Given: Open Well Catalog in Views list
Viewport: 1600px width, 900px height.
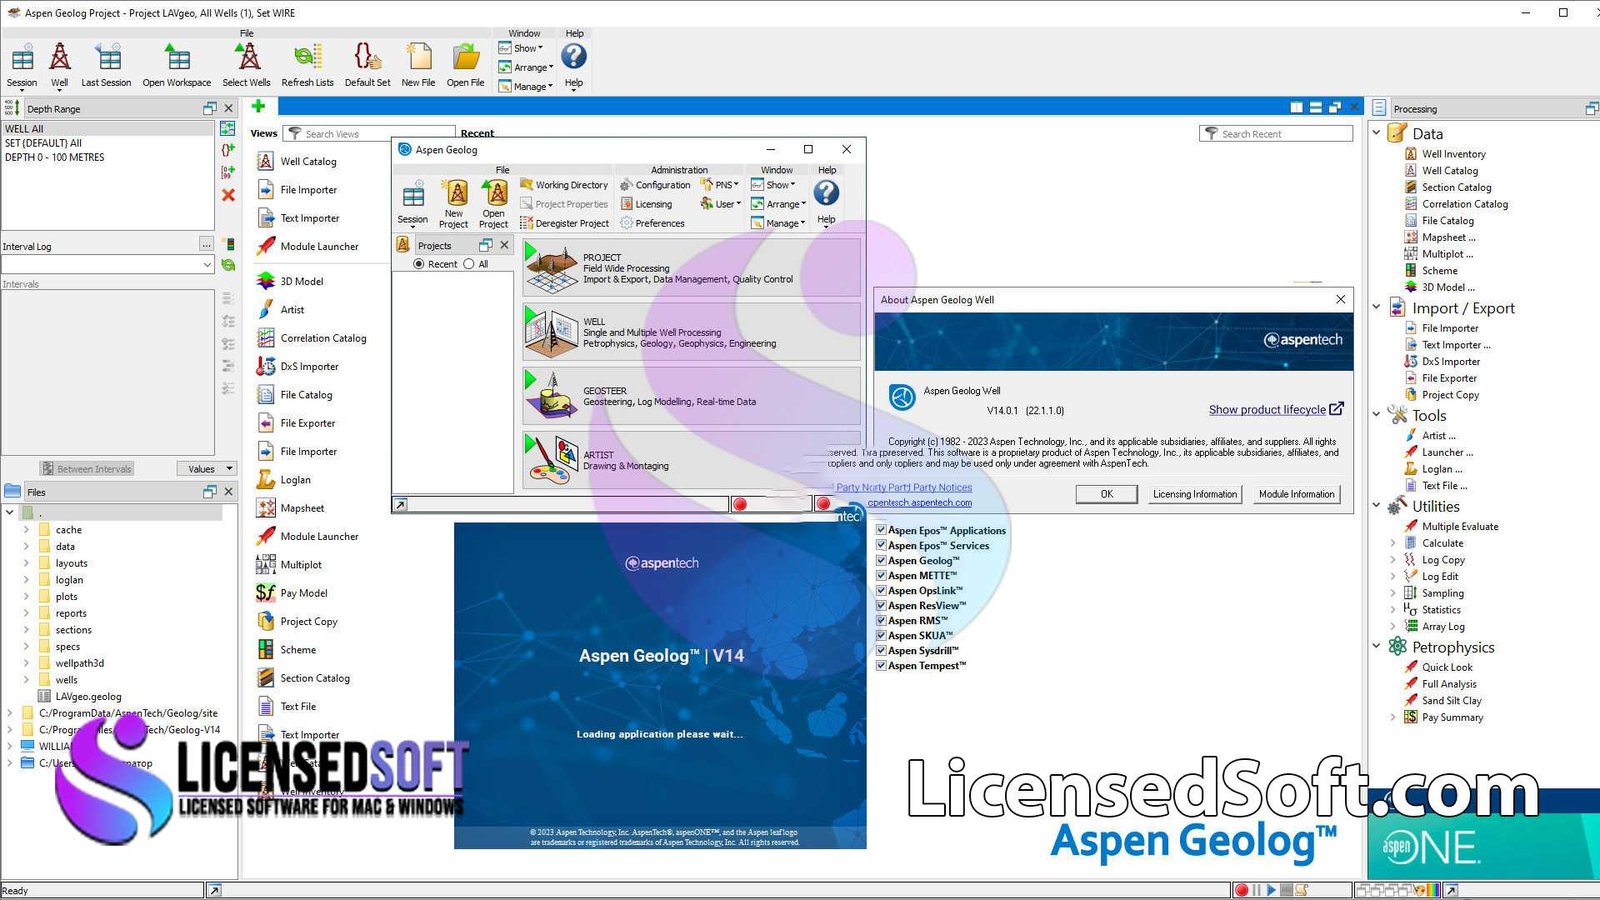Looking at the screenshot, I should [308, 161].
